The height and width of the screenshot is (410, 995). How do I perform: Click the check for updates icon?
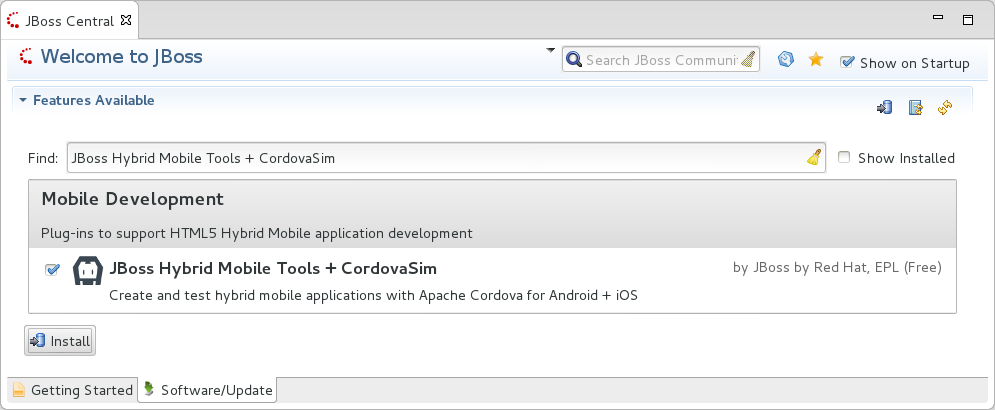point(915,108)
